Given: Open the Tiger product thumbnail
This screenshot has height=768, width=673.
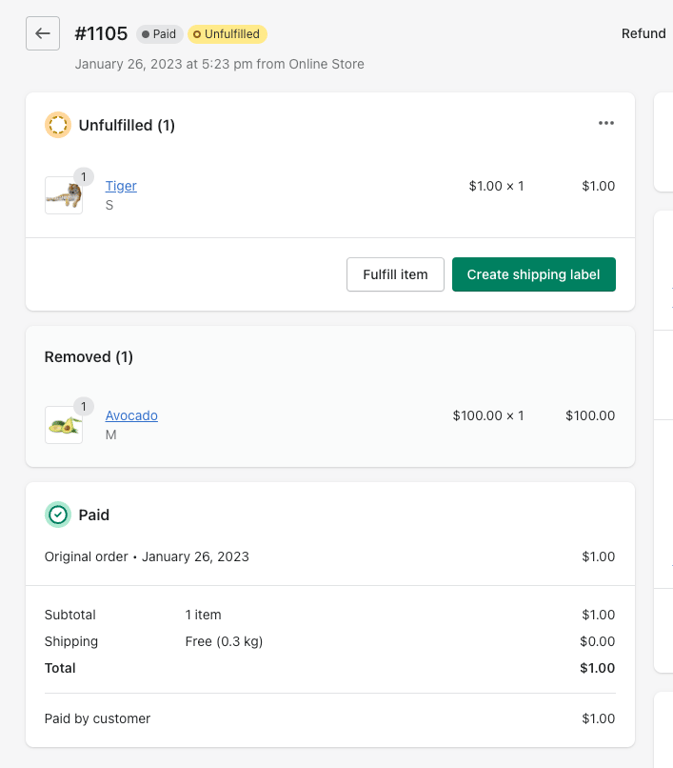Looking at the screenshot, I should [63, 195].
